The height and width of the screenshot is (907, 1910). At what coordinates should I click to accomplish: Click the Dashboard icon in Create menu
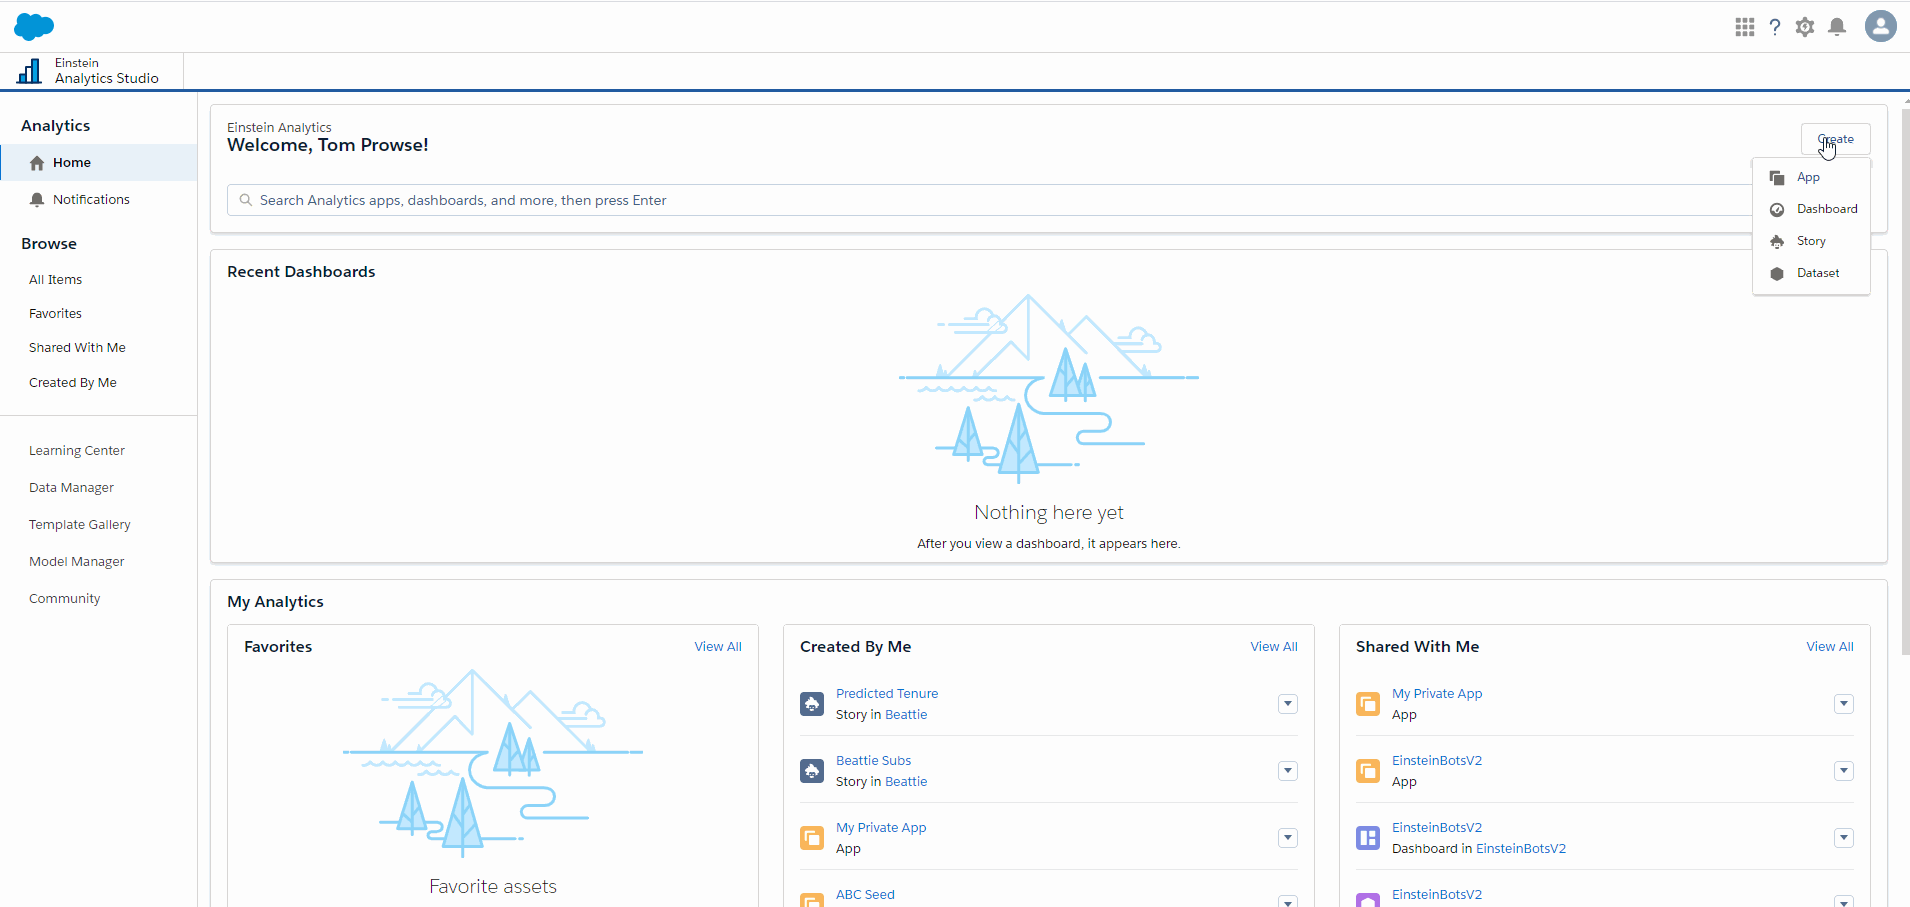[1777, 210]
